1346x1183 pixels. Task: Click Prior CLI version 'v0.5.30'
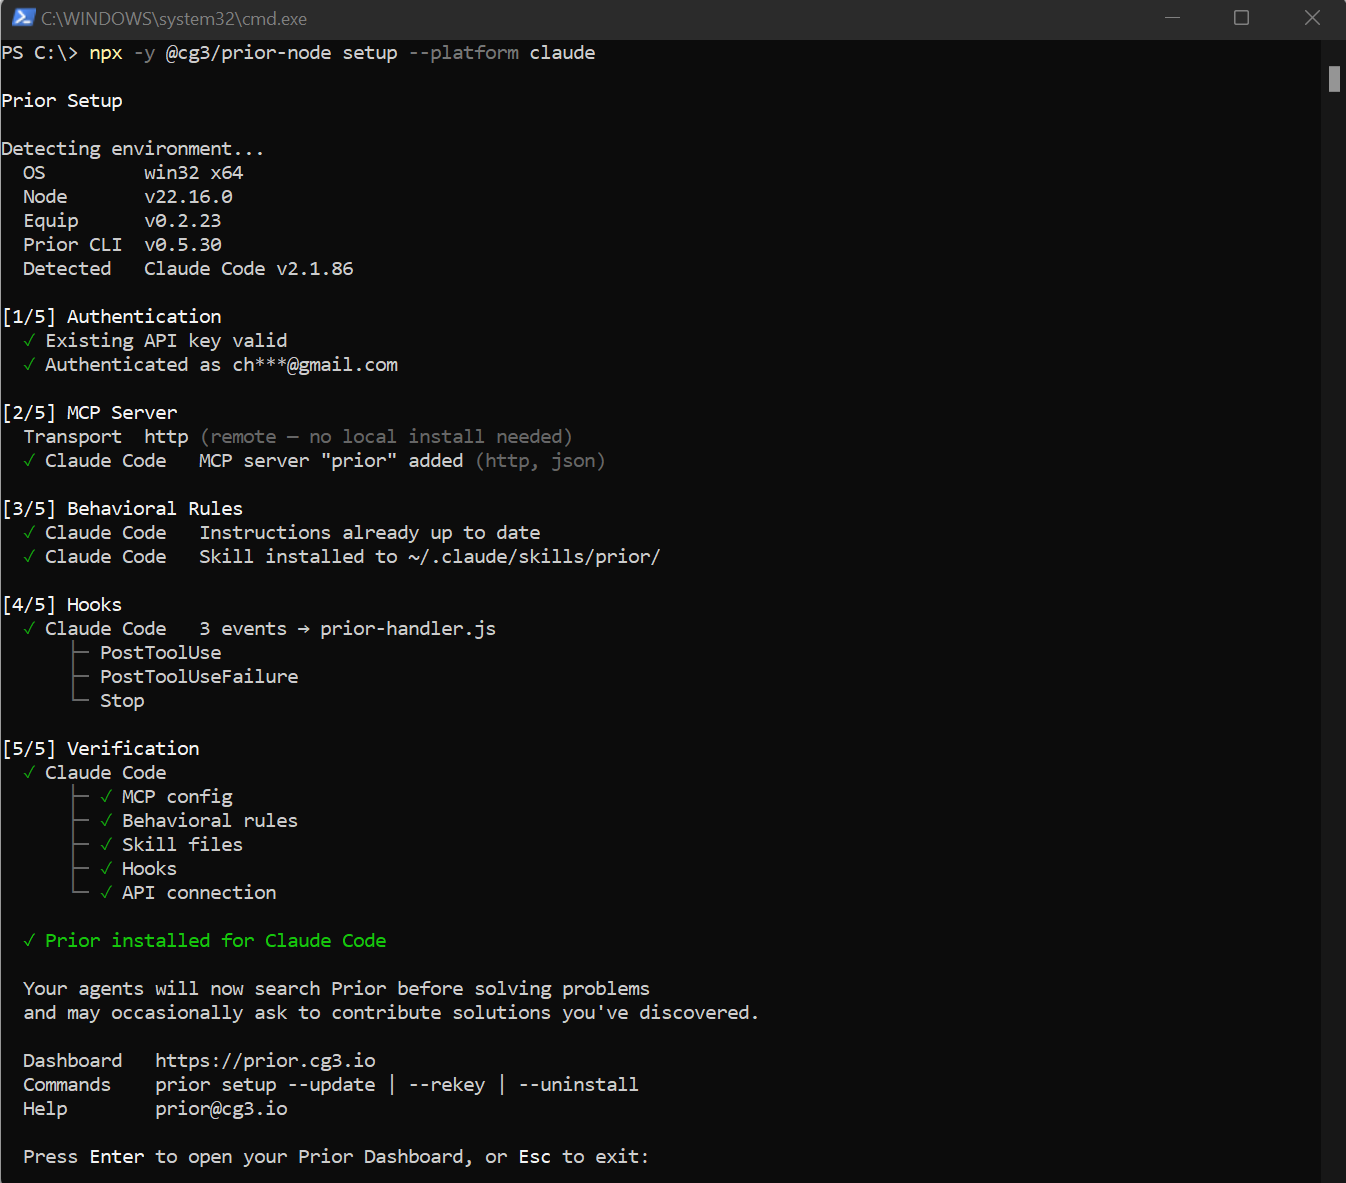(x=183, y=245)
